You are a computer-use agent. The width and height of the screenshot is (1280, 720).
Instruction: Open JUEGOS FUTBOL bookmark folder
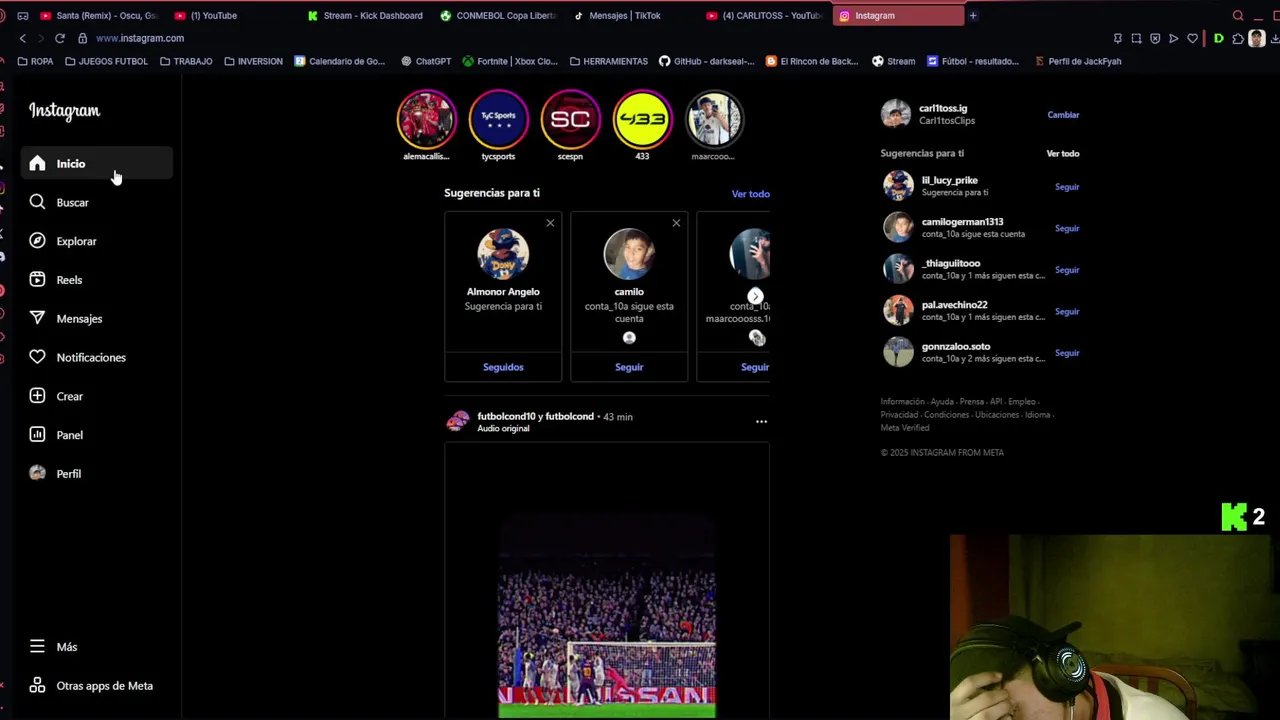coord(106,61)
